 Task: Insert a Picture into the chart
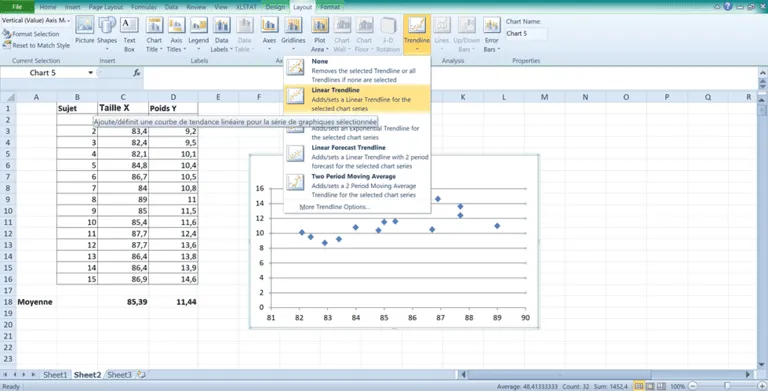[x=85, y=31]
